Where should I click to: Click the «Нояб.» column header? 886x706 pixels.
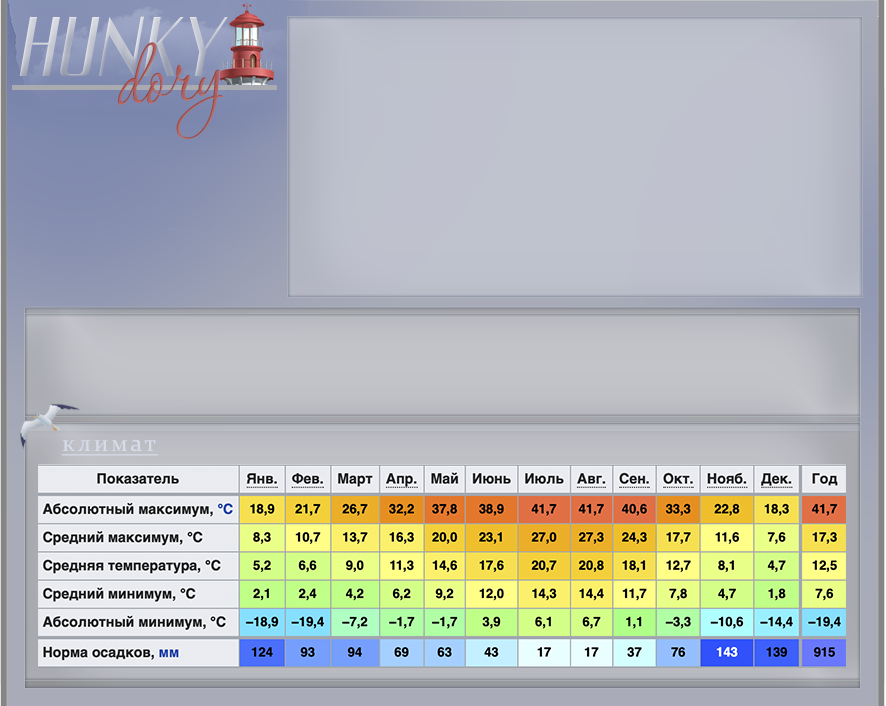pyautogui.click(x=727, y=479)
